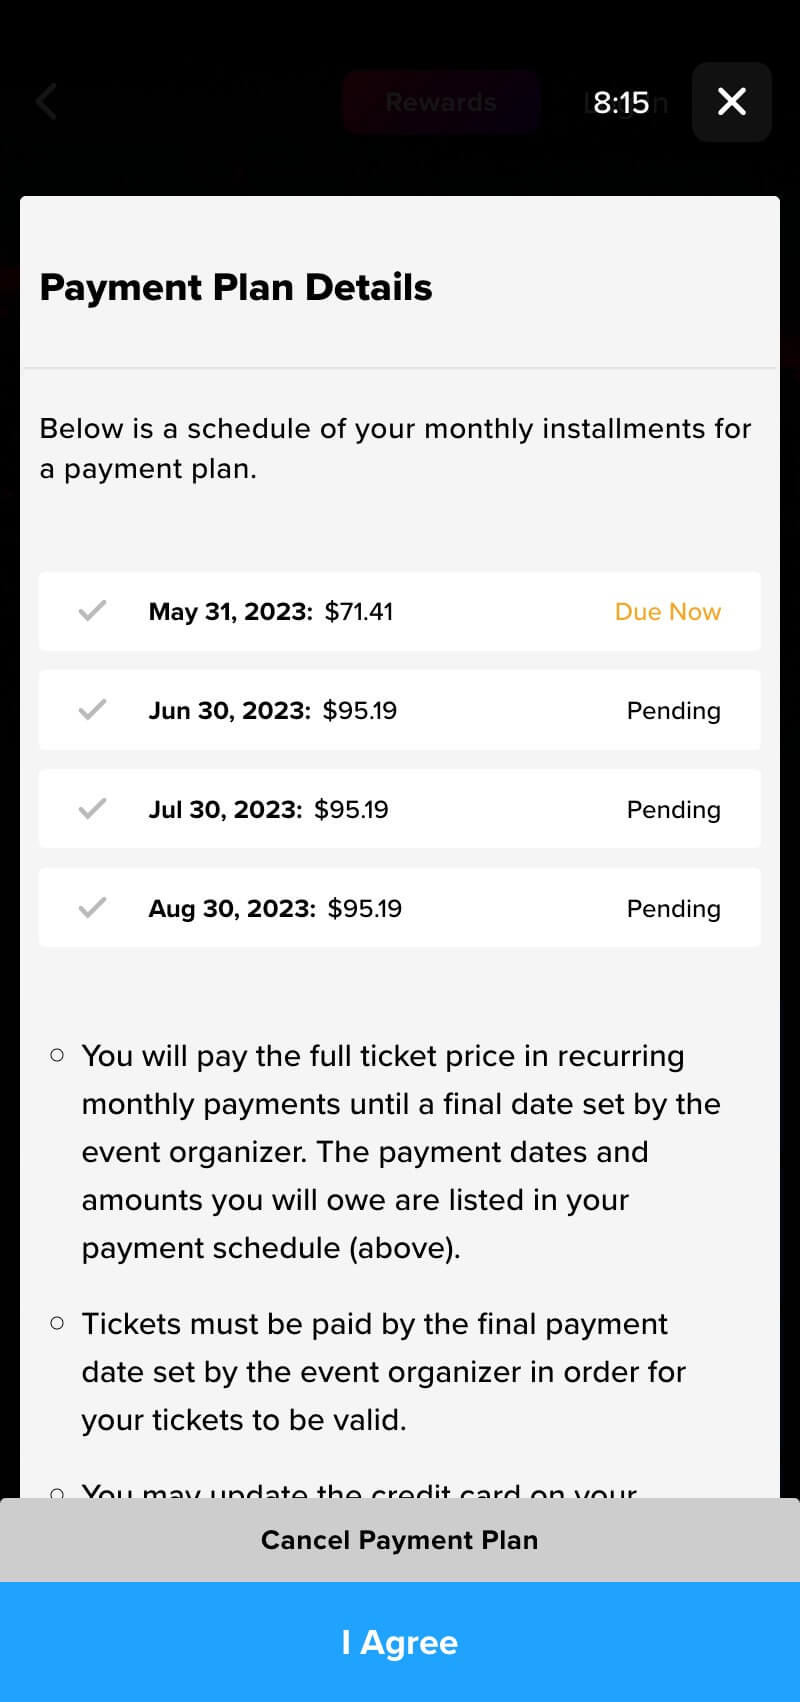Select the Jul 30, 2023 $95.19 installment

tap(269, 809)
